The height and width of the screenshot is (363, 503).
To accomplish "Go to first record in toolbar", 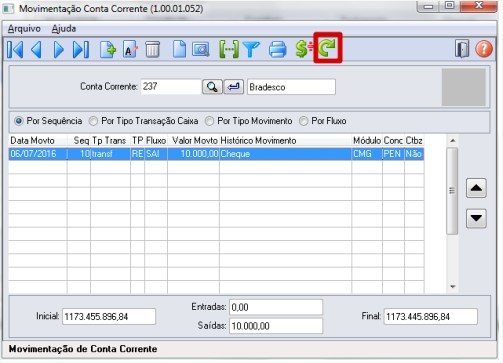I will (x=15, y=50).
